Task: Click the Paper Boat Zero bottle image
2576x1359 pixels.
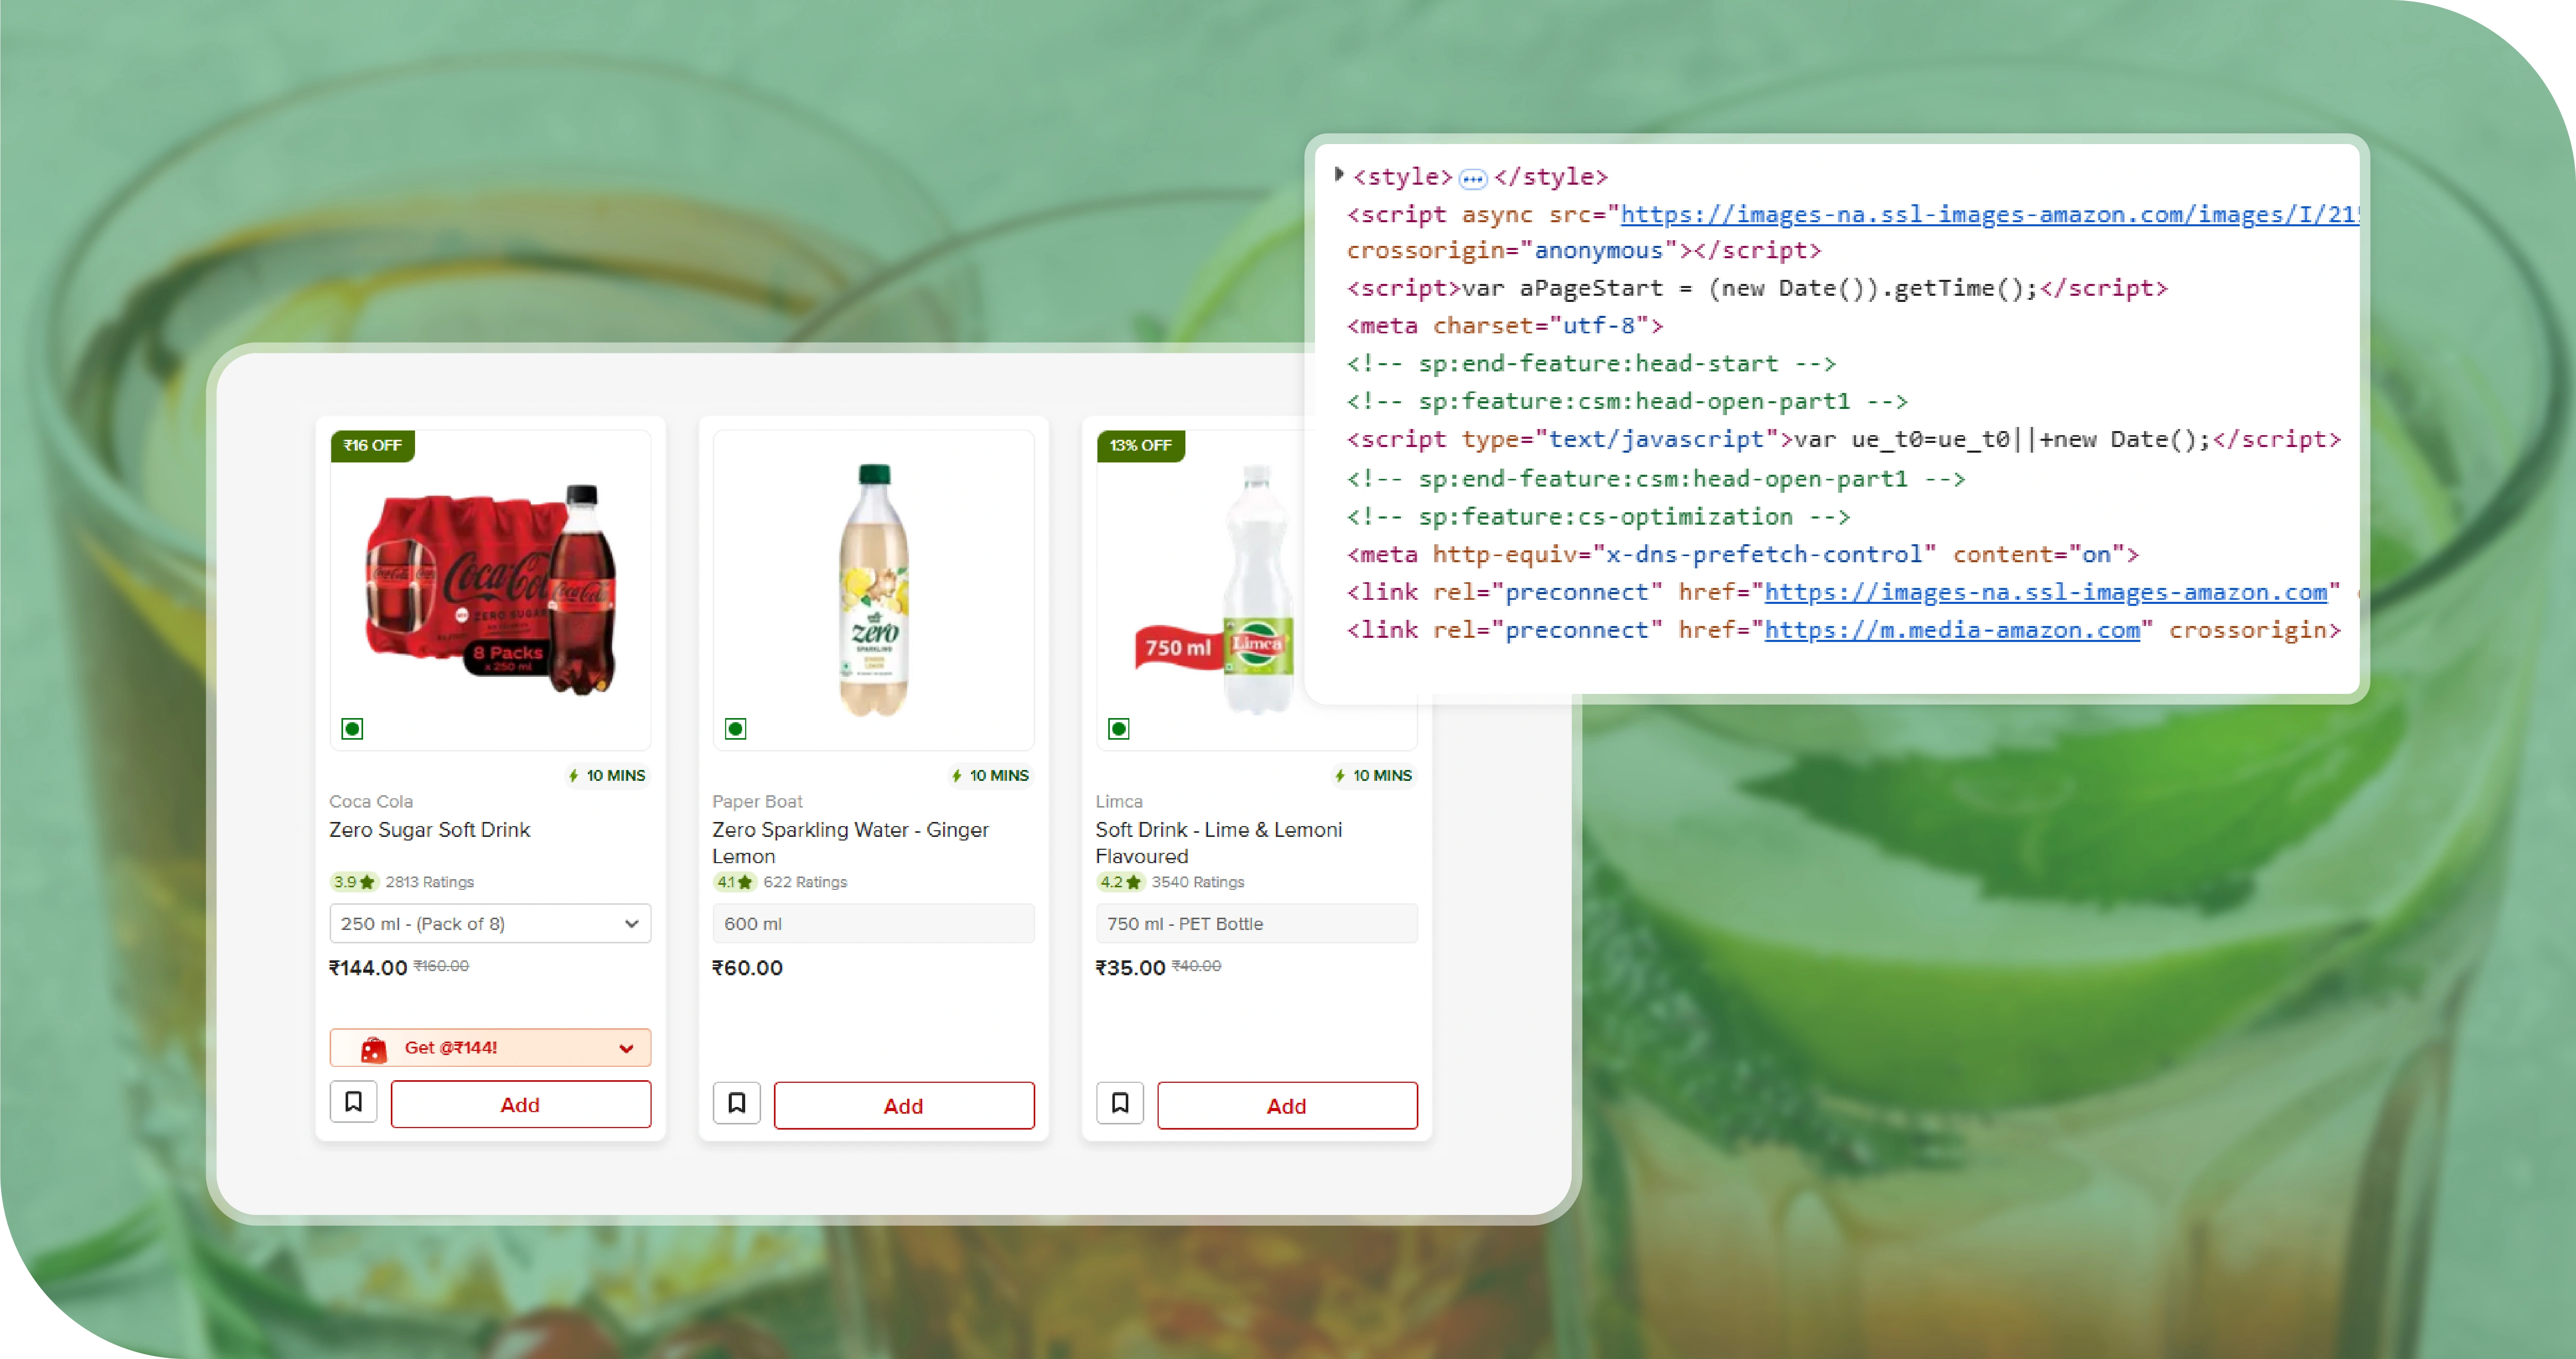Action: (x=874, y=590)
